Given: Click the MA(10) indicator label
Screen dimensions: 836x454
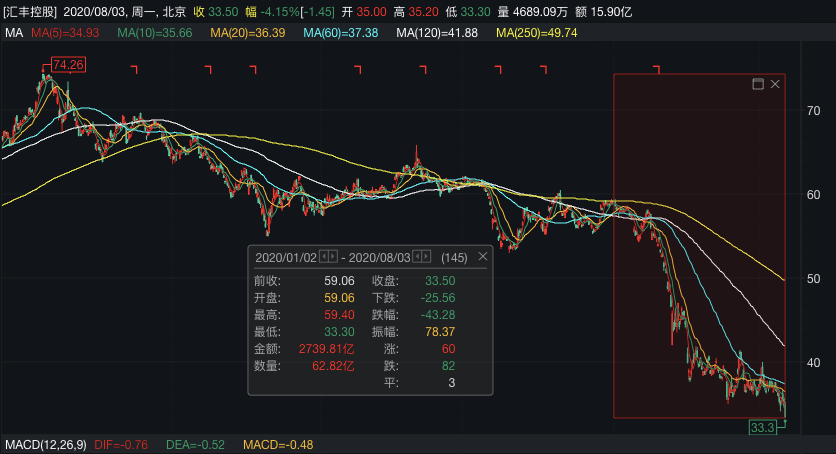Looking at the screenshot, I should [x=154, y=33].
